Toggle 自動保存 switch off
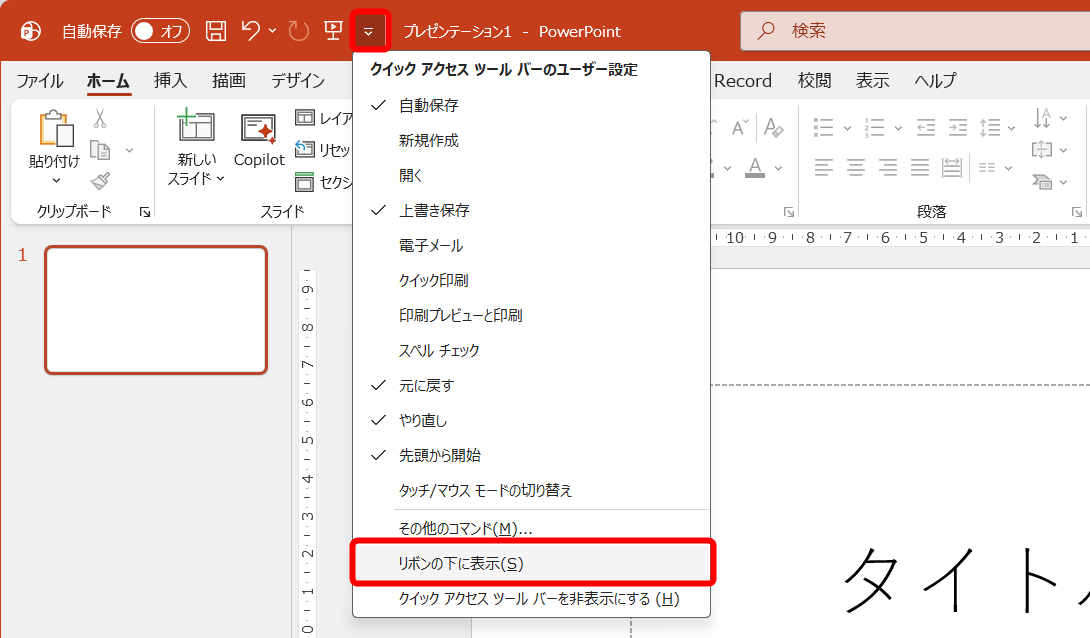 pyautogui.click(x=160, y=31)
